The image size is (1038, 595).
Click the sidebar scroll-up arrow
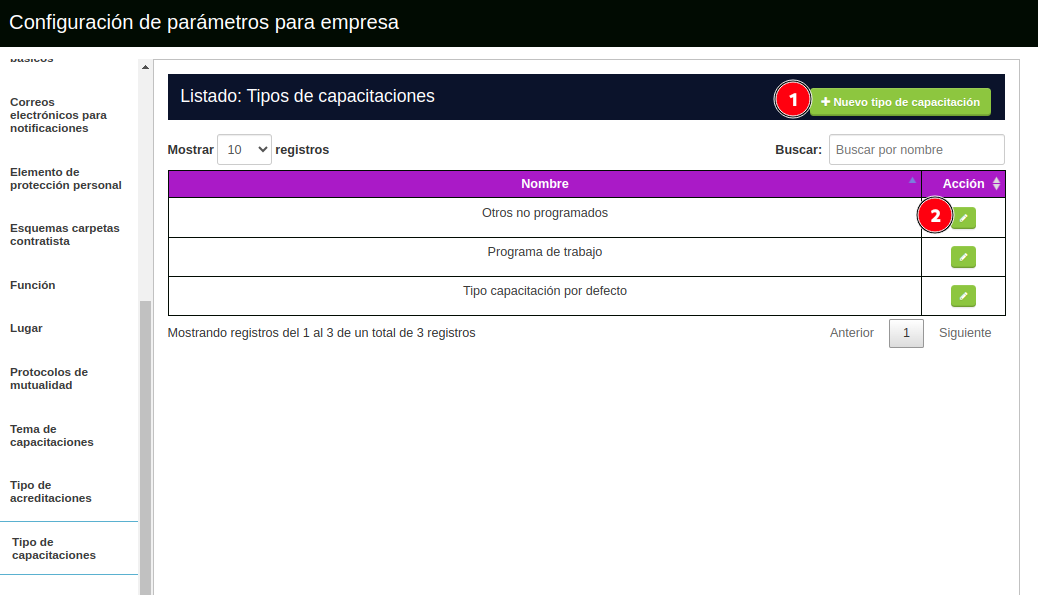point(145,67)
